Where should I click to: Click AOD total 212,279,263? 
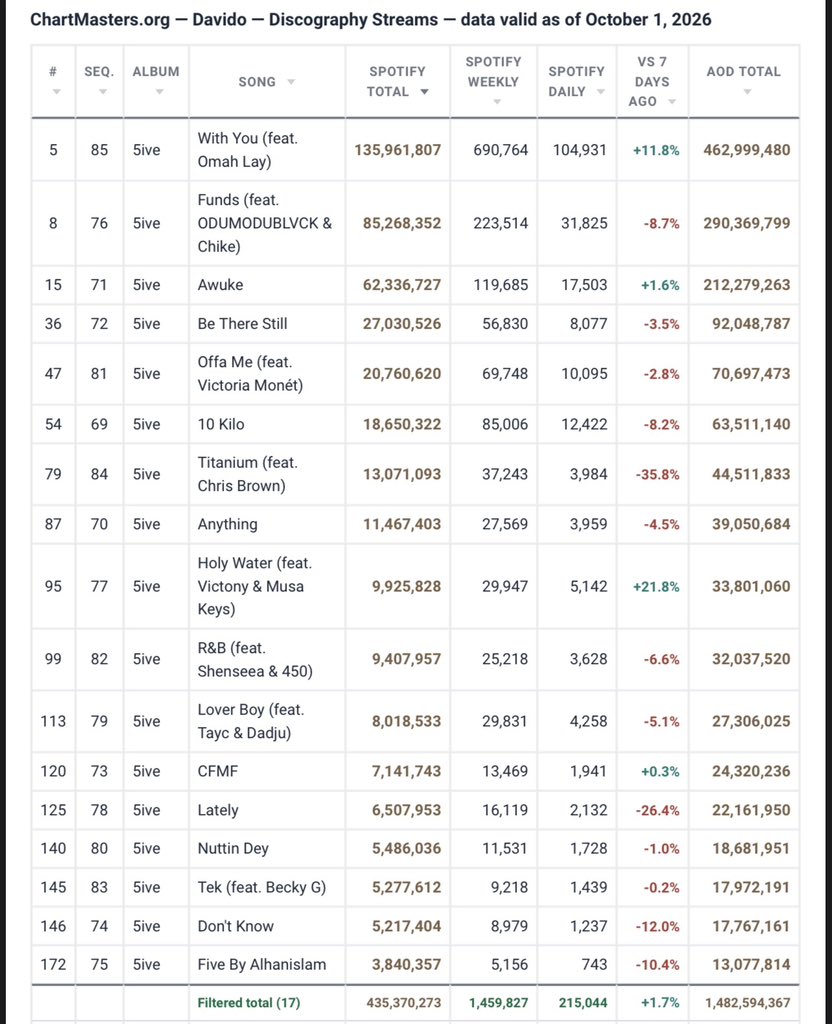pyautogui.click(x=746, y=285)
